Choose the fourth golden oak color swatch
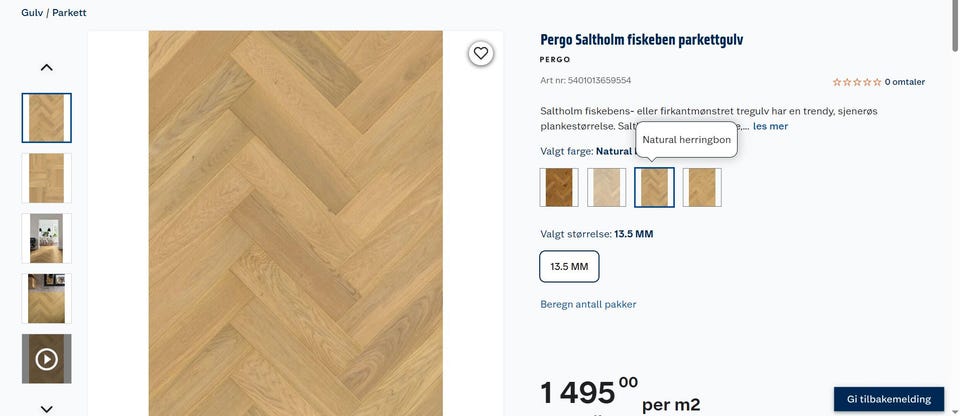The image size is (960, 416). coord(702,187)
